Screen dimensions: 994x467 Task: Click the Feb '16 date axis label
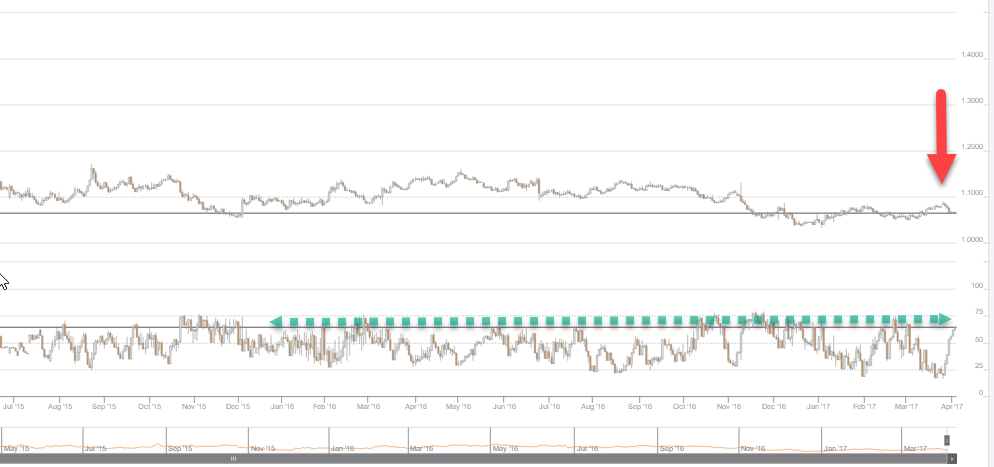click(x=325, y=407)
